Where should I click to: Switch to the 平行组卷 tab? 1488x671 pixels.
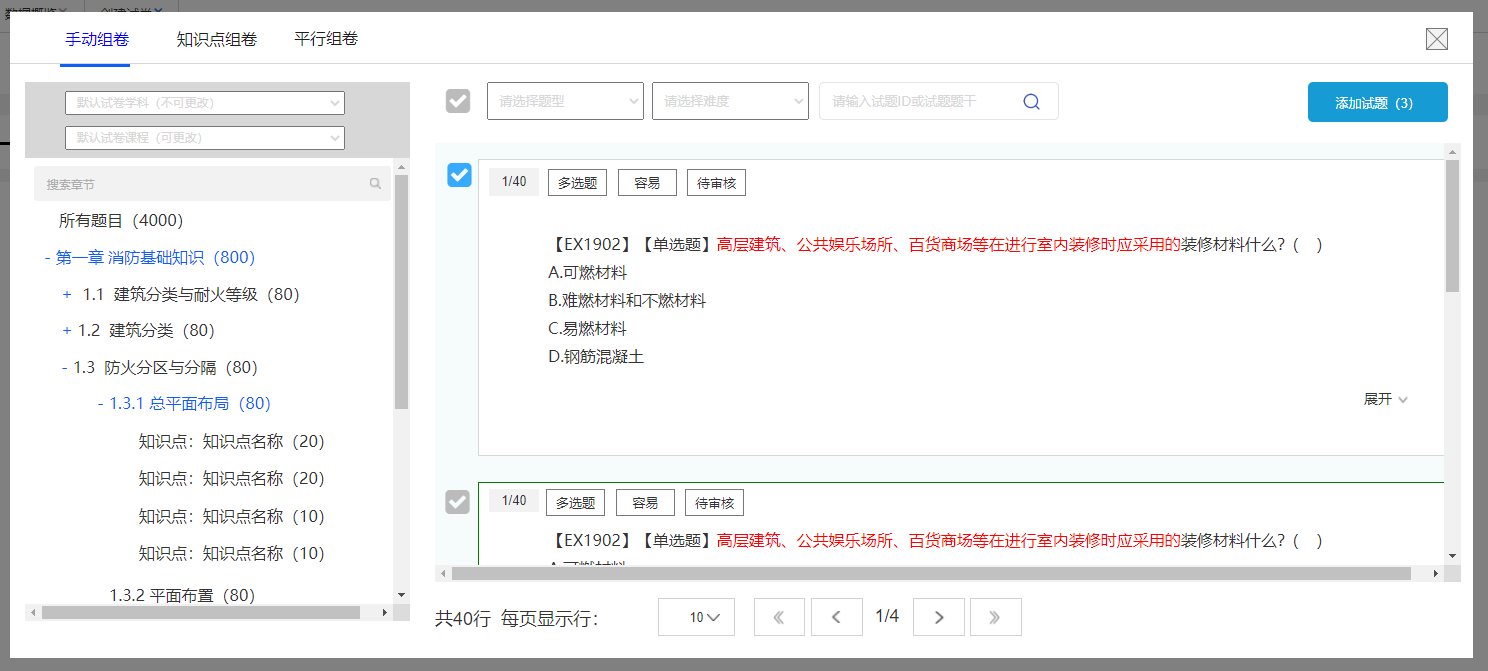326,39
